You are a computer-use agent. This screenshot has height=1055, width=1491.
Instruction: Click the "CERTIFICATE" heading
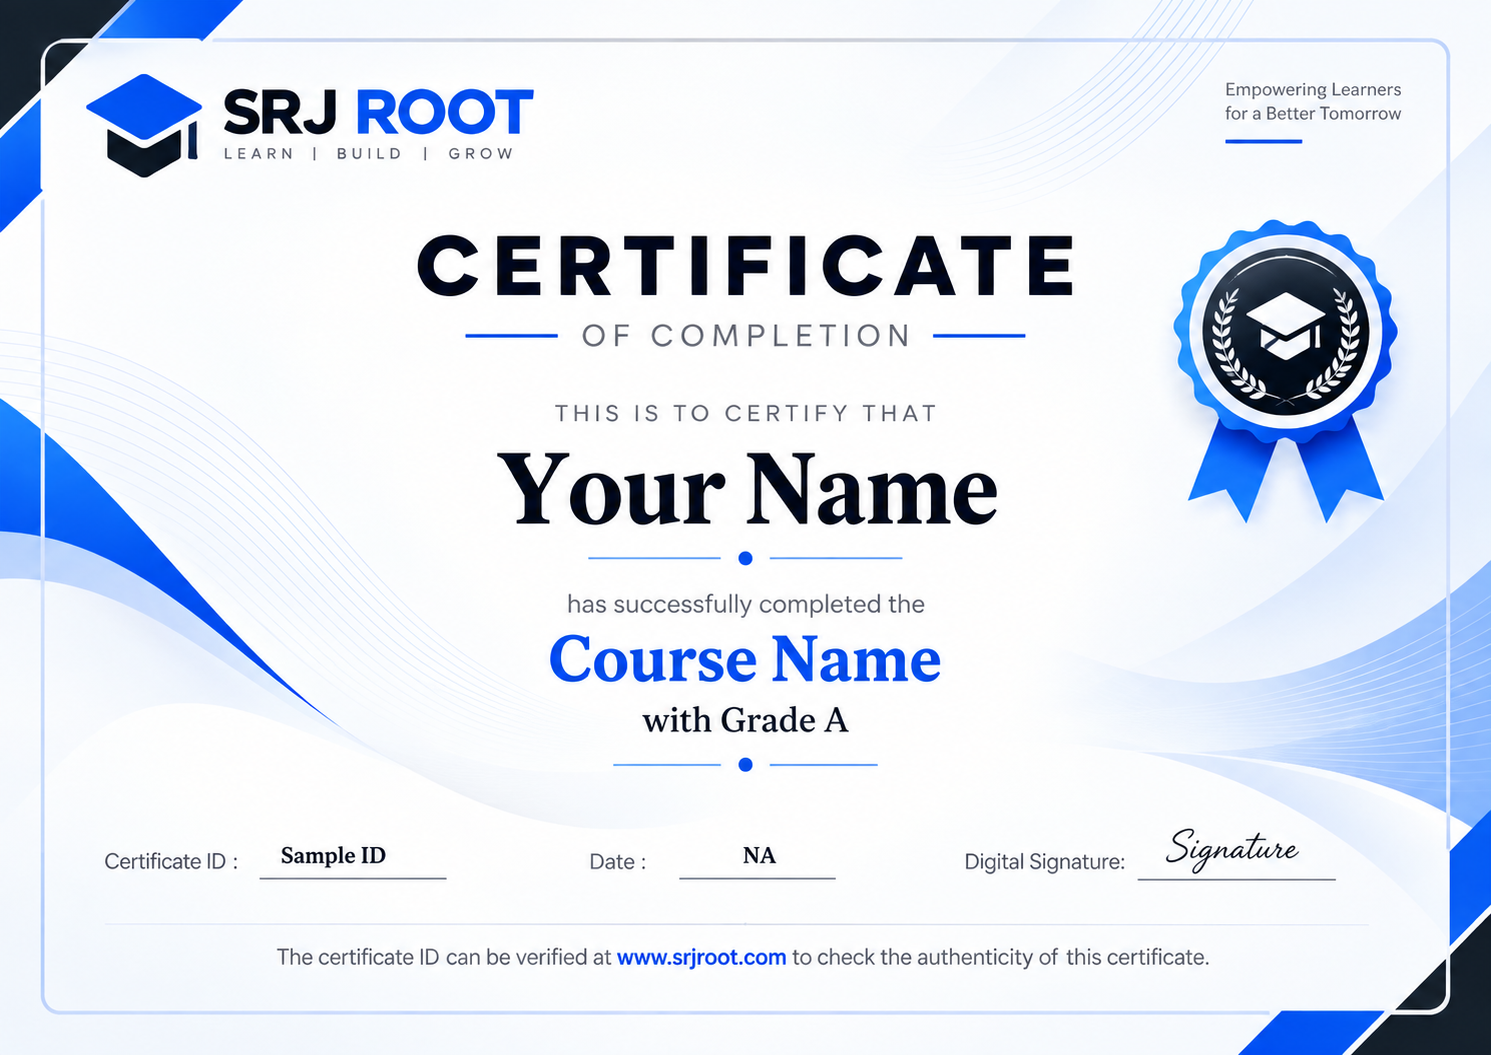[746, 266]
